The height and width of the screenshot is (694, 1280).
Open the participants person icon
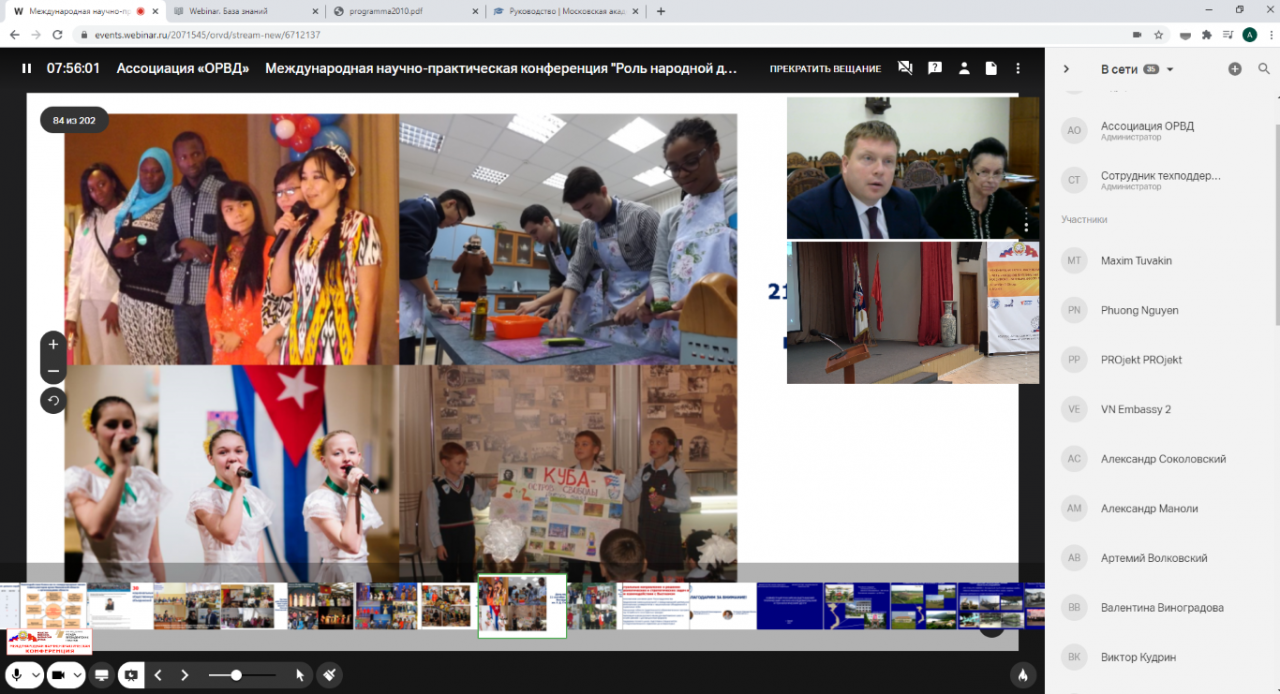point(963,69)
